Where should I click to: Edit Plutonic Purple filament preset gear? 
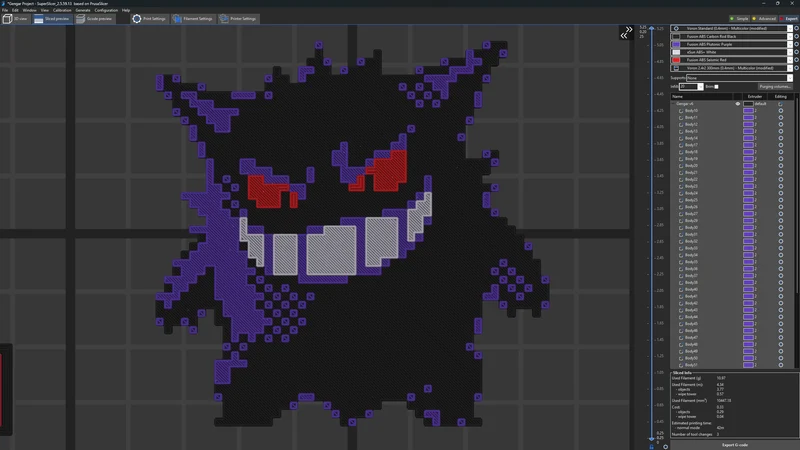[x=796, y=44]
